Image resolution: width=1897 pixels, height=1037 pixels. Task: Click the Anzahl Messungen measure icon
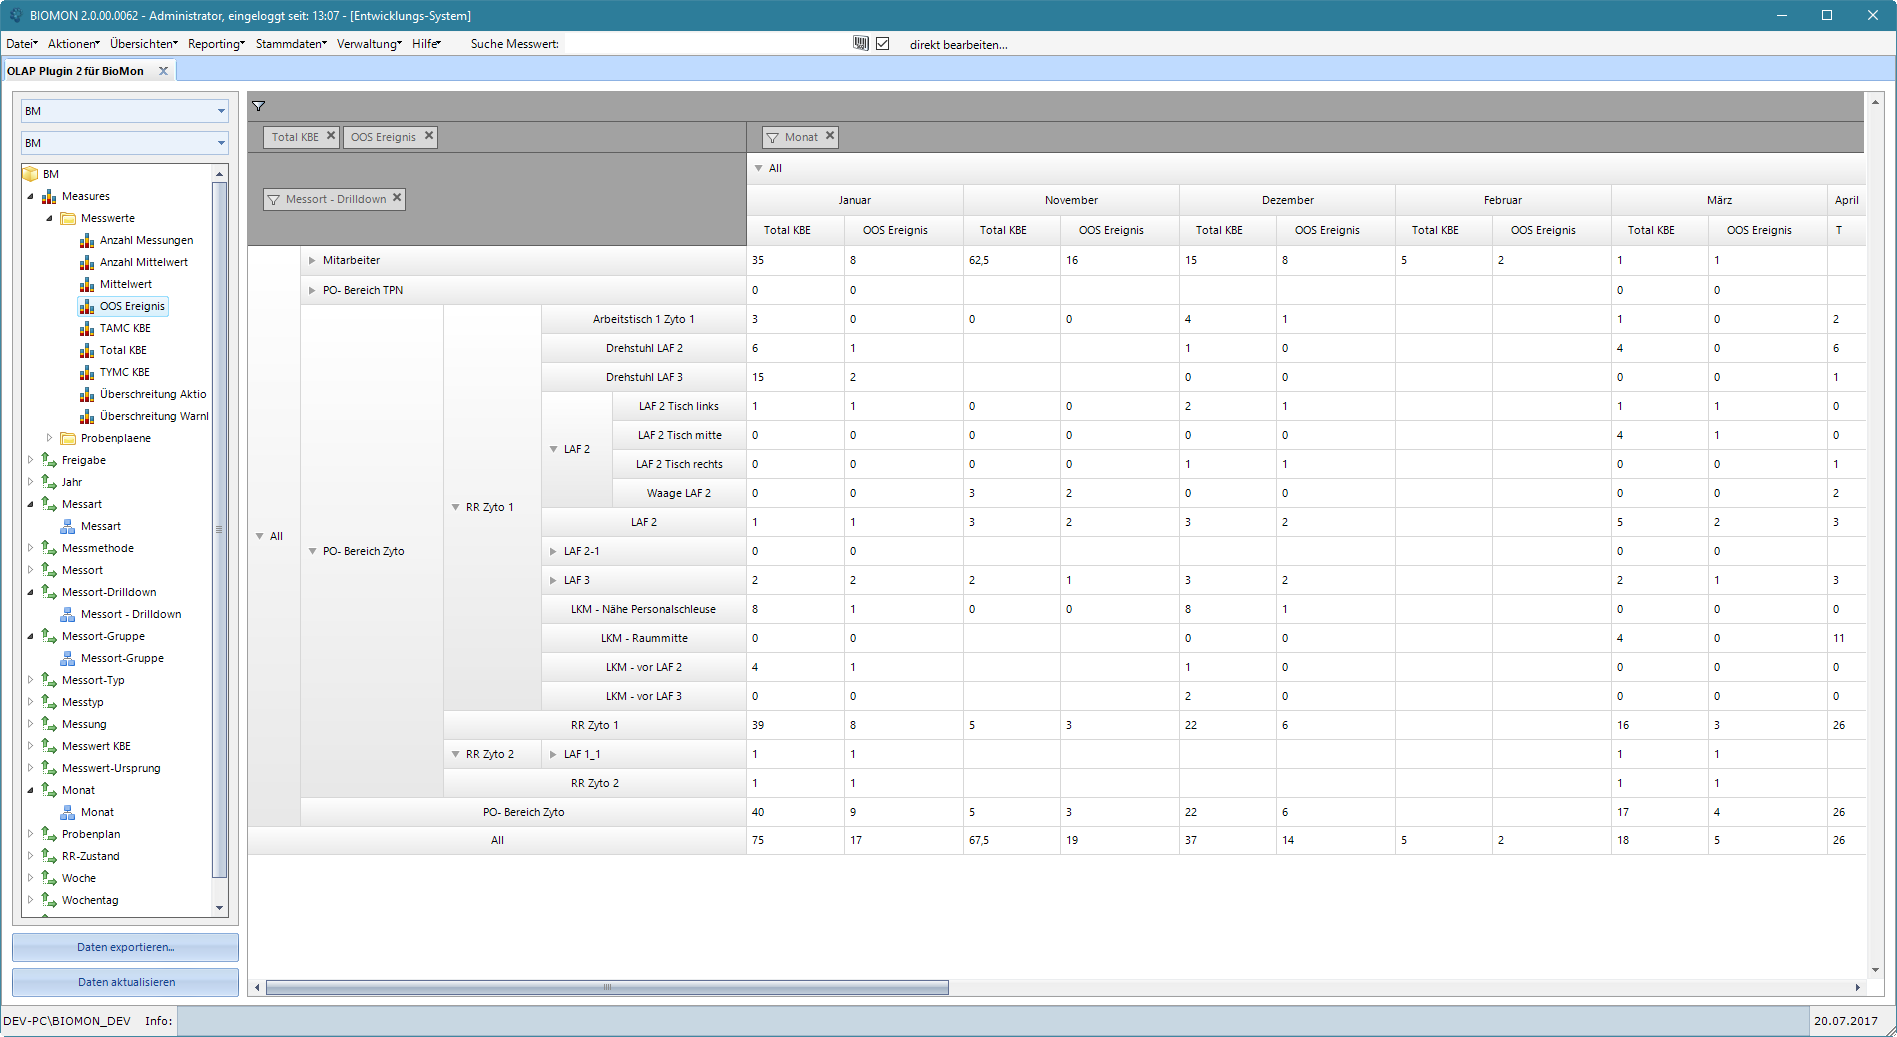tap(87, 241)
